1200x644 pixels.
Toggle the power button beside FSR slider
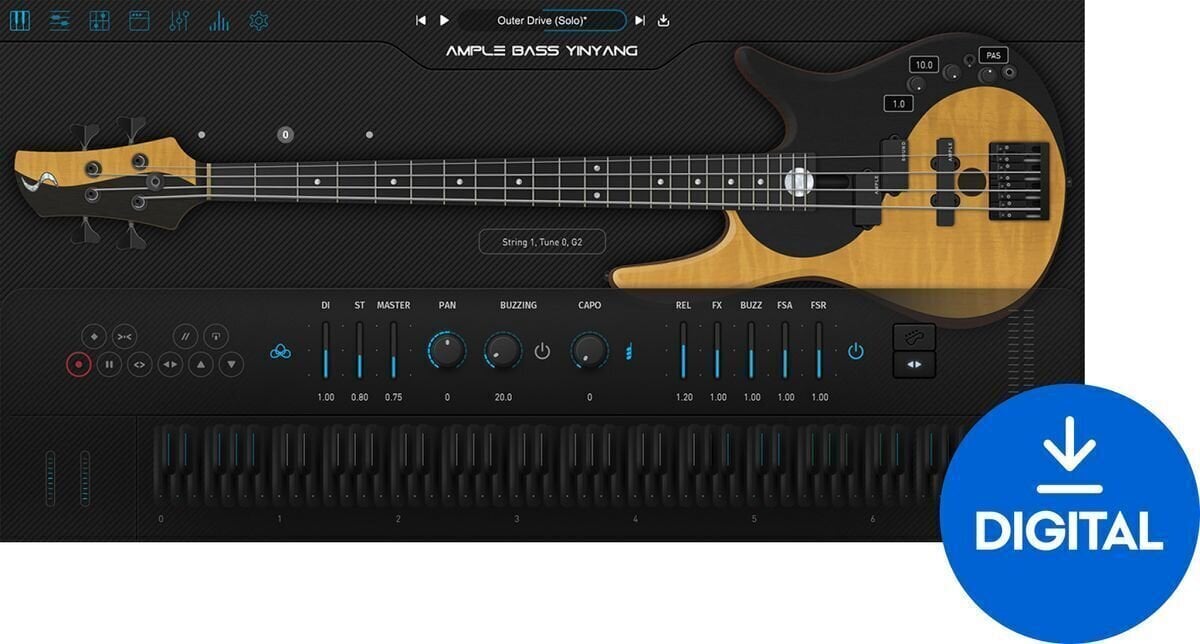coord(855,352)
